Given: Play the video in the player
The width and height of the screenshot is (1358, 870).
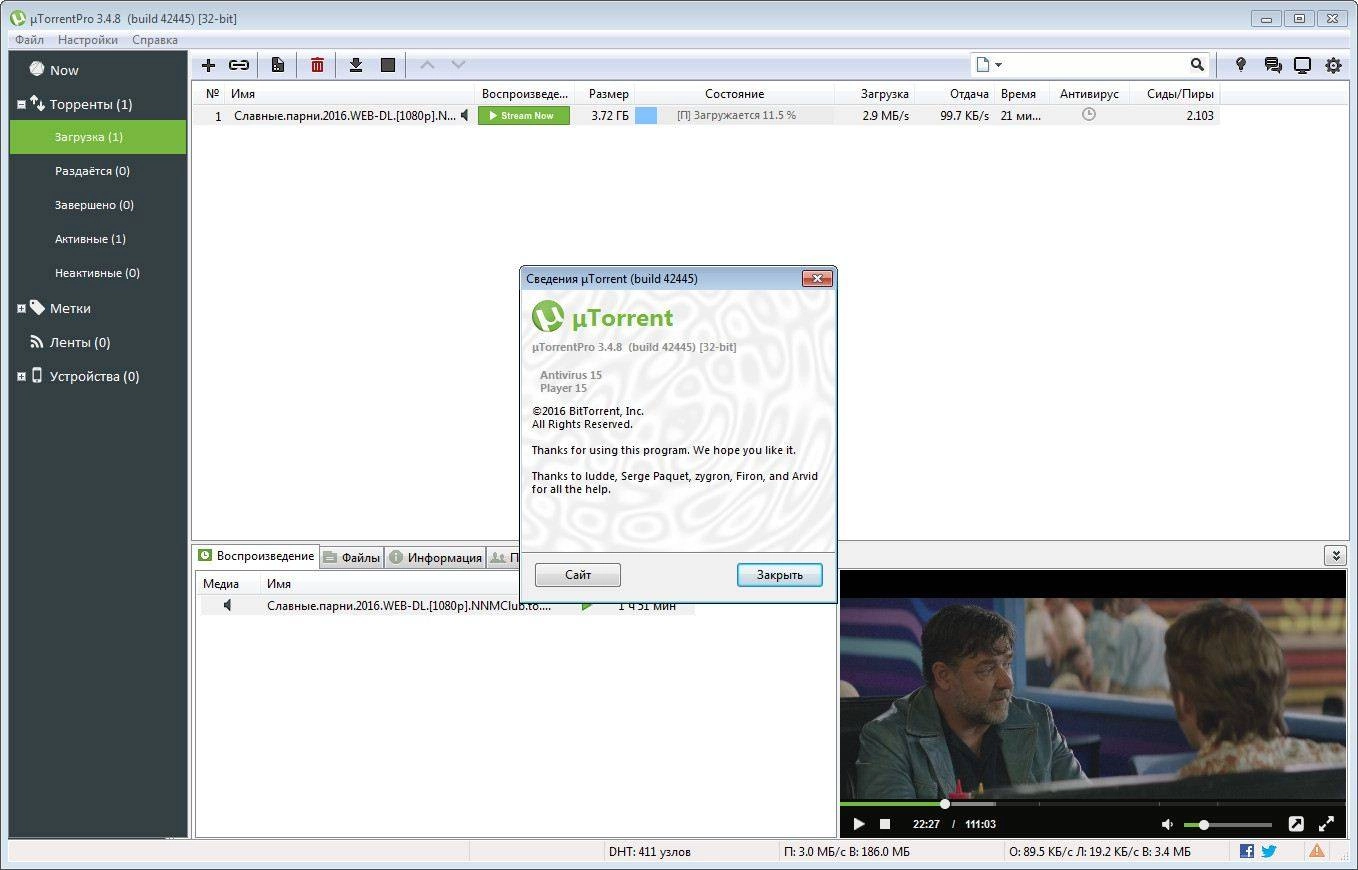Looking at the screenshot, I should (858, 824).
